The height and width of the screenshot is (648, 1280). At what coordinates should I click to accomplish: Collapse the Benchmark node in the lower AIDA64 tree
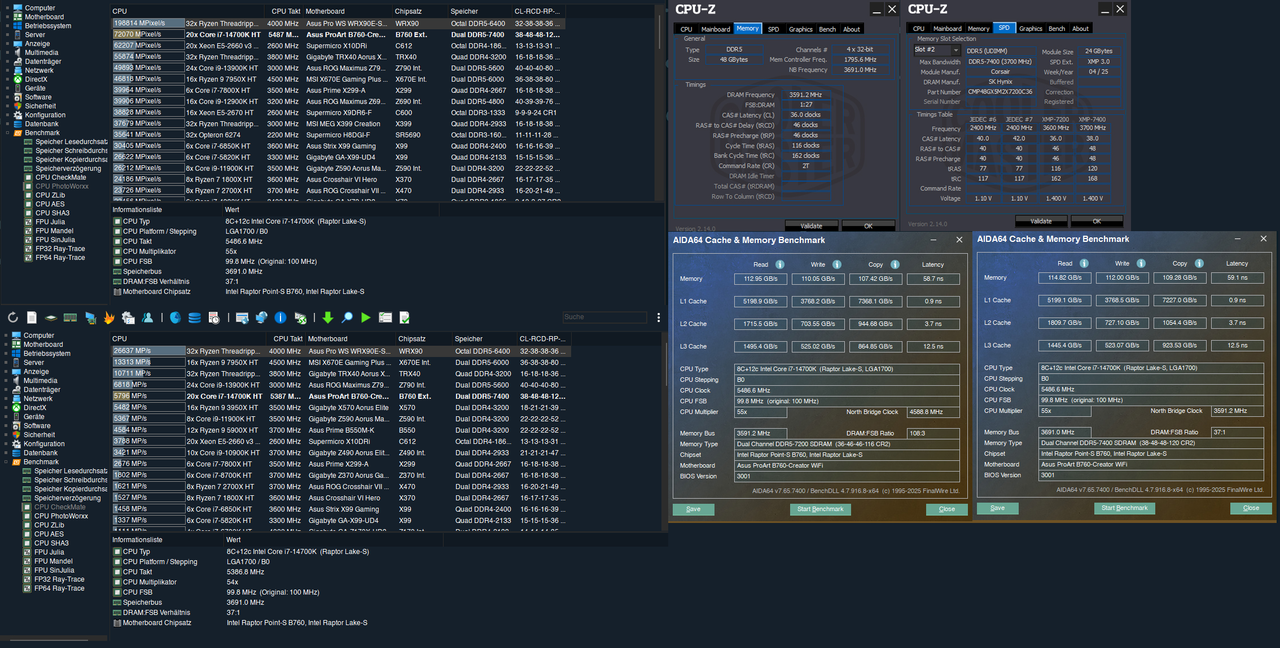pyautogui.click(x=8, y=462)
